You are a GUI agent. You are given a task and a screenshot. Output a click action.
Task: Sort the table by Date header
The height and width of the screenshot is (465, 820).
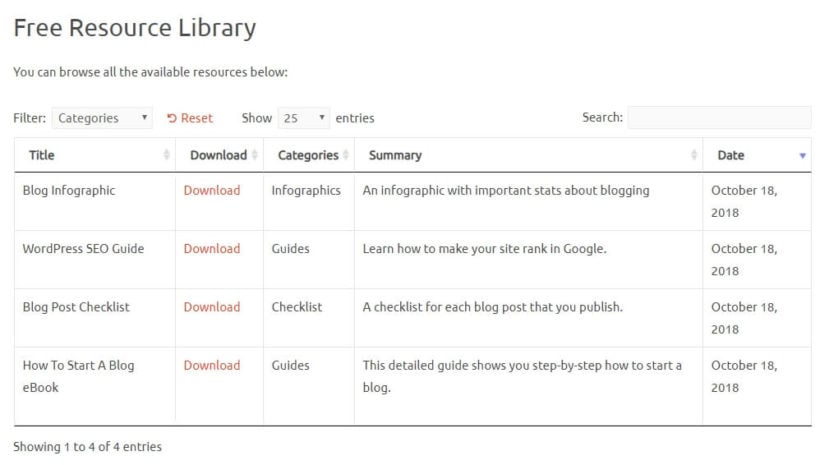click(x=731, y=155)
